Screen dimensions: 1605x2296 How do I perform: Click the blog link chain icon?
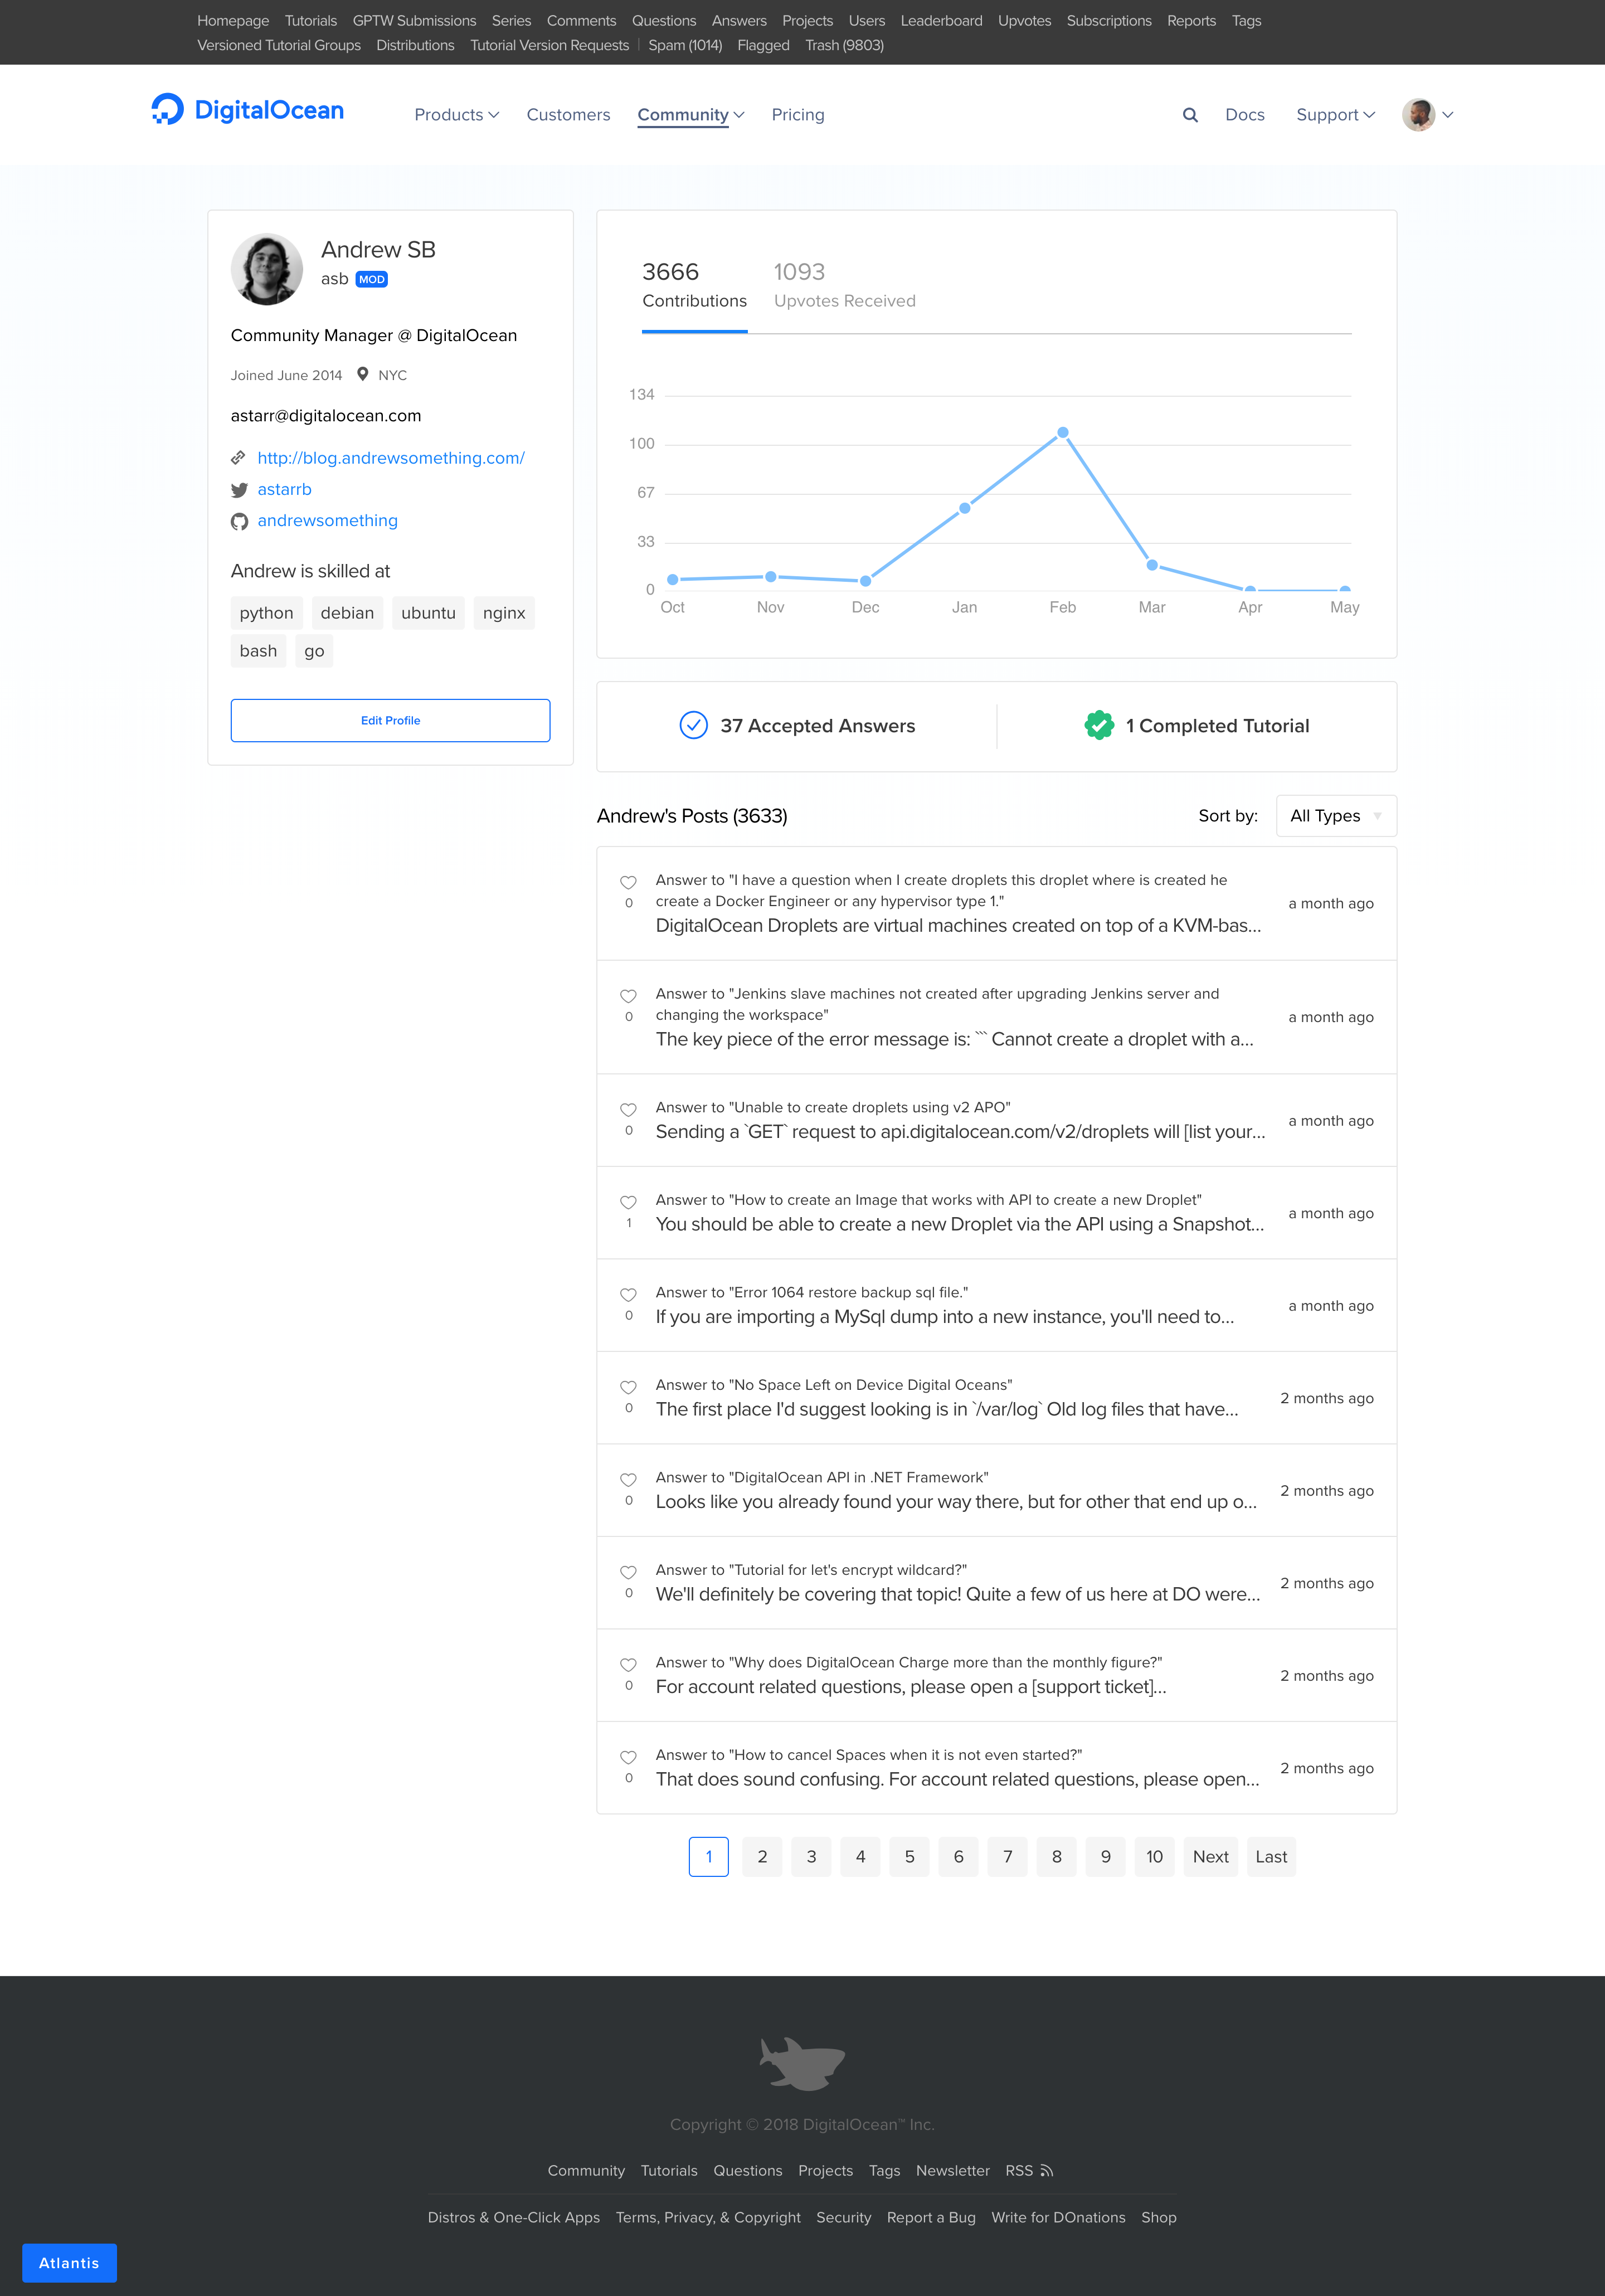tap(238, 458)
